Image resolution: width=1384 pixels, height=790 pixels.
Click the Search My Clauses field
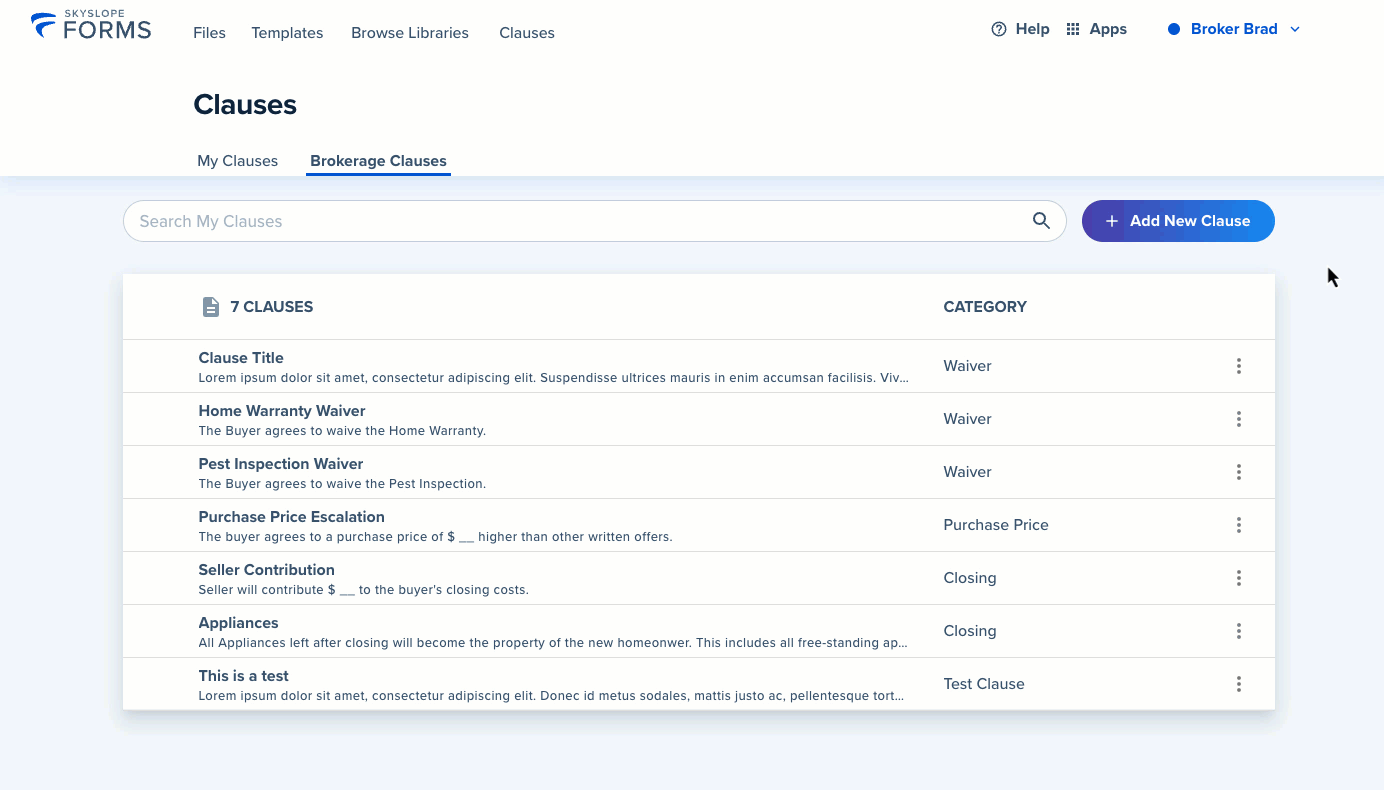[594, 221]
